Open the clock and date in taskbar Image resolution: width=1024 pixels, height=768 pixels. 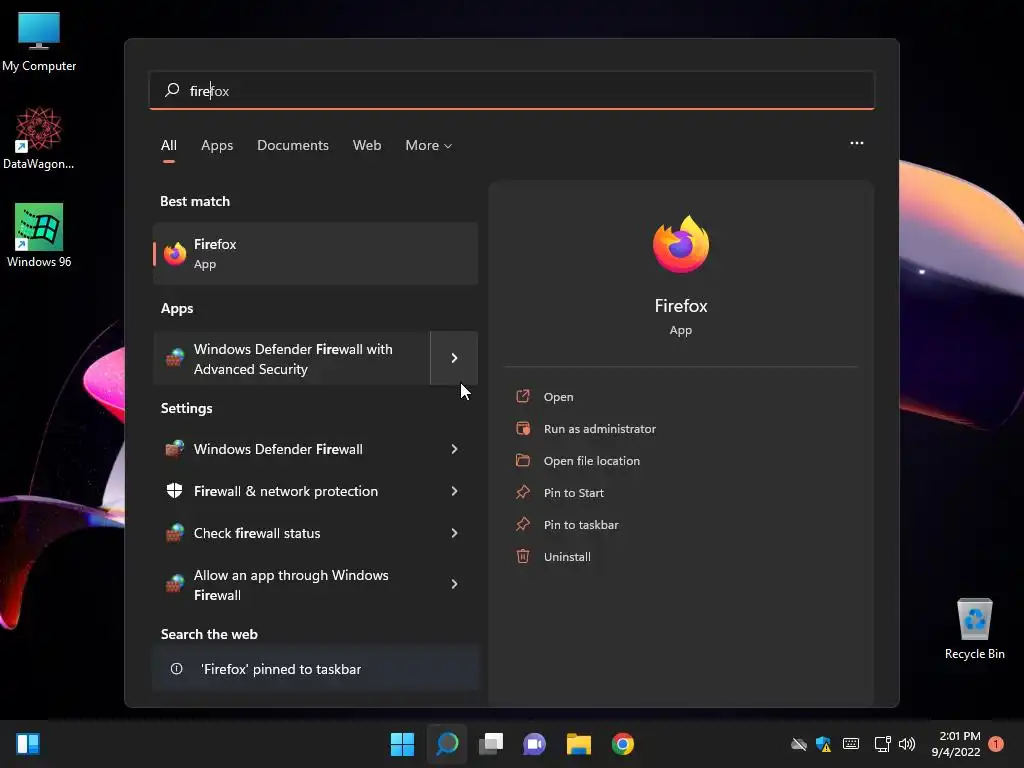956,744
